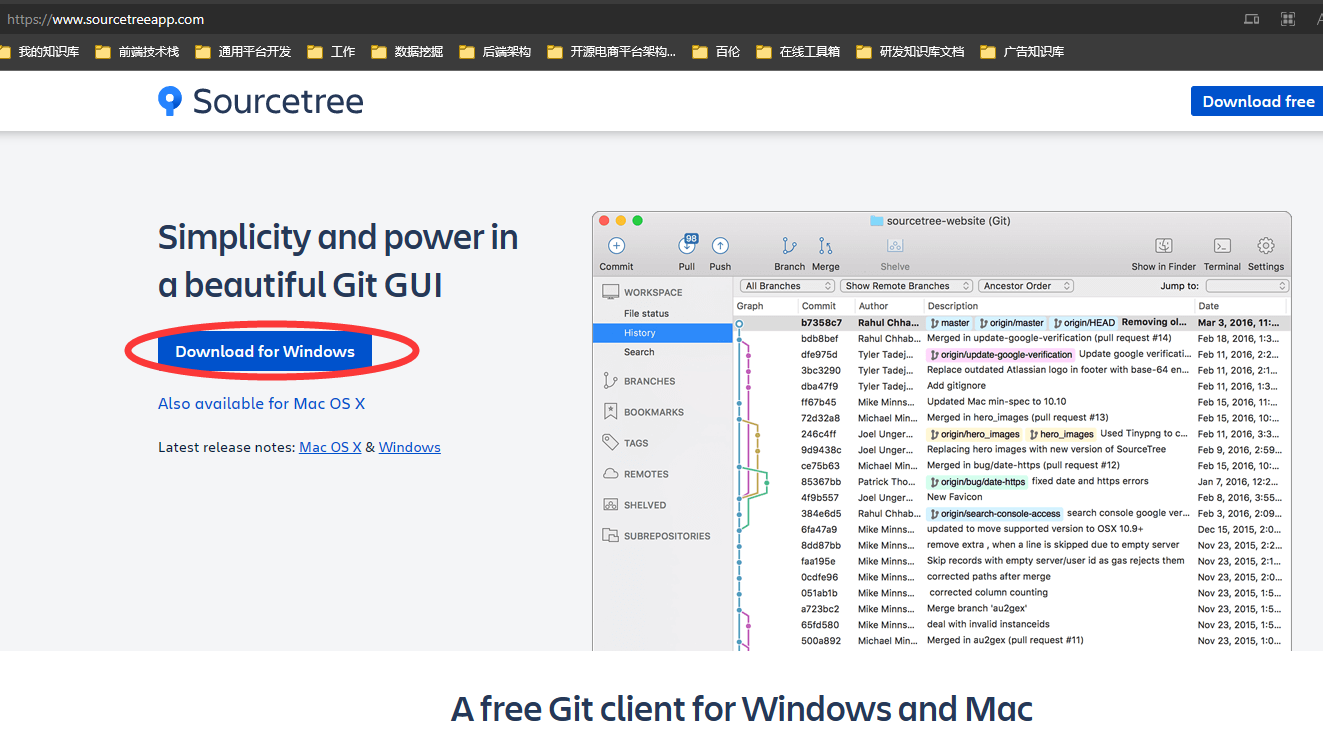Open the All Branches dropdown
Image resolution: width=1323 pixels, height=738 pixels.
pyautogui.click(x=787, y=286)
